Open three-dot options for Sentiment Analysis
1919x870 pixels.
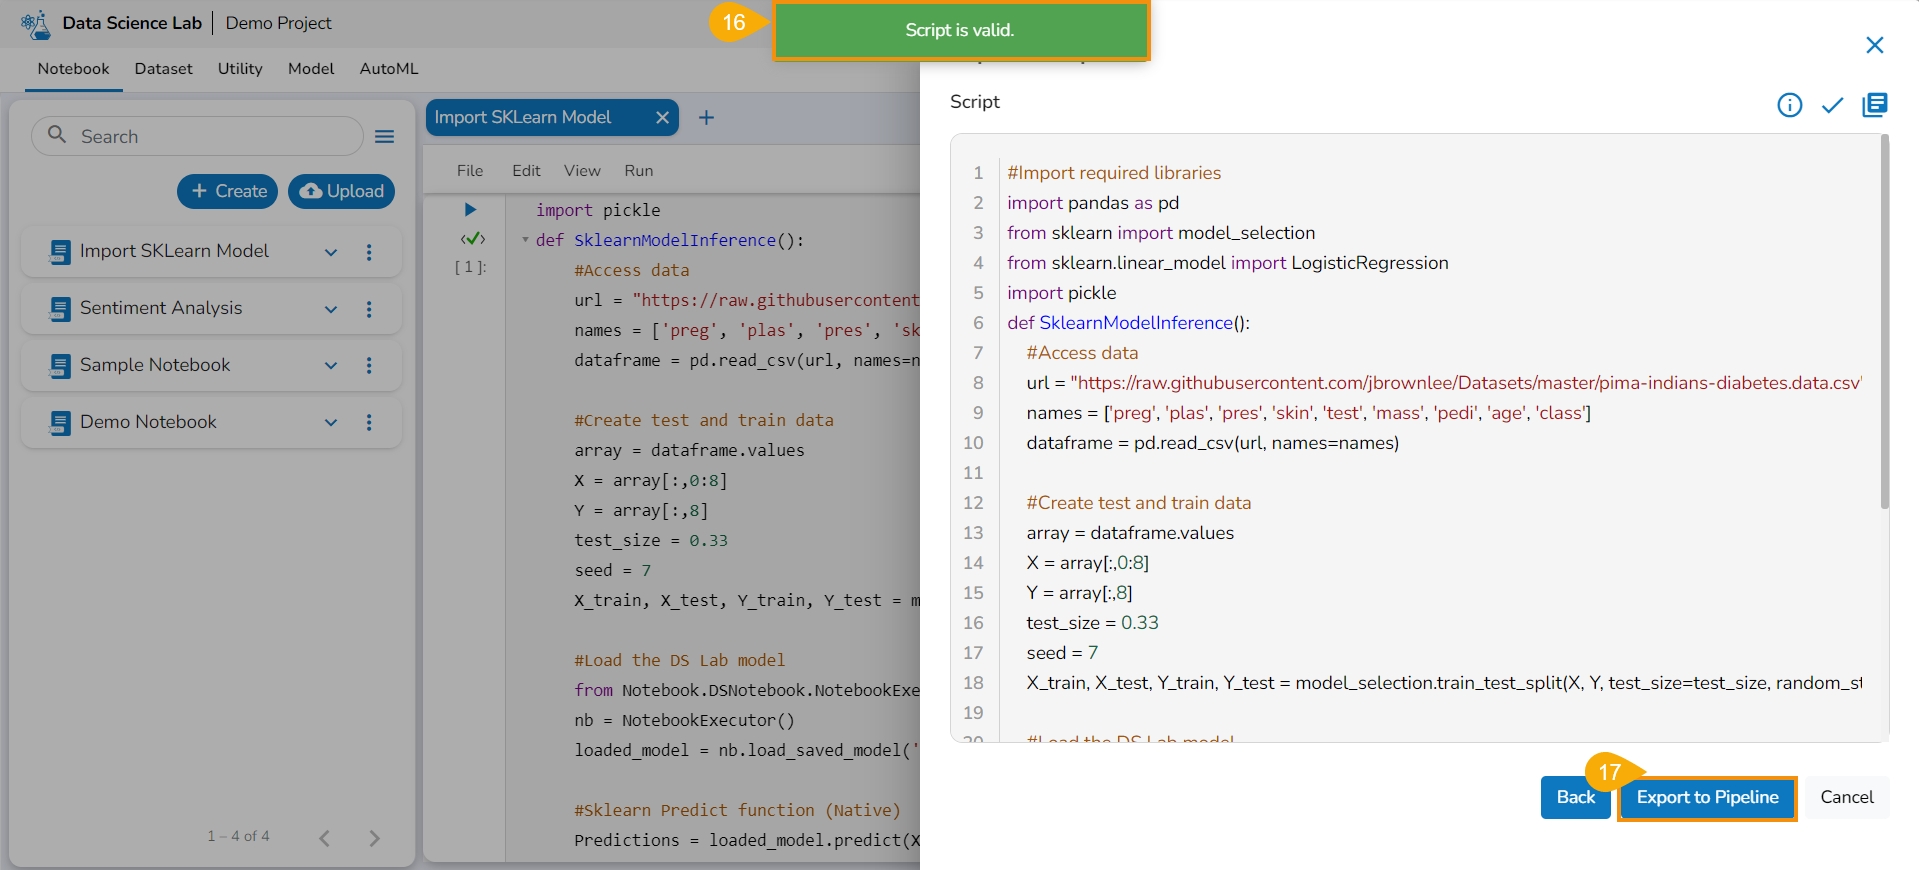[x=369, y=309]
